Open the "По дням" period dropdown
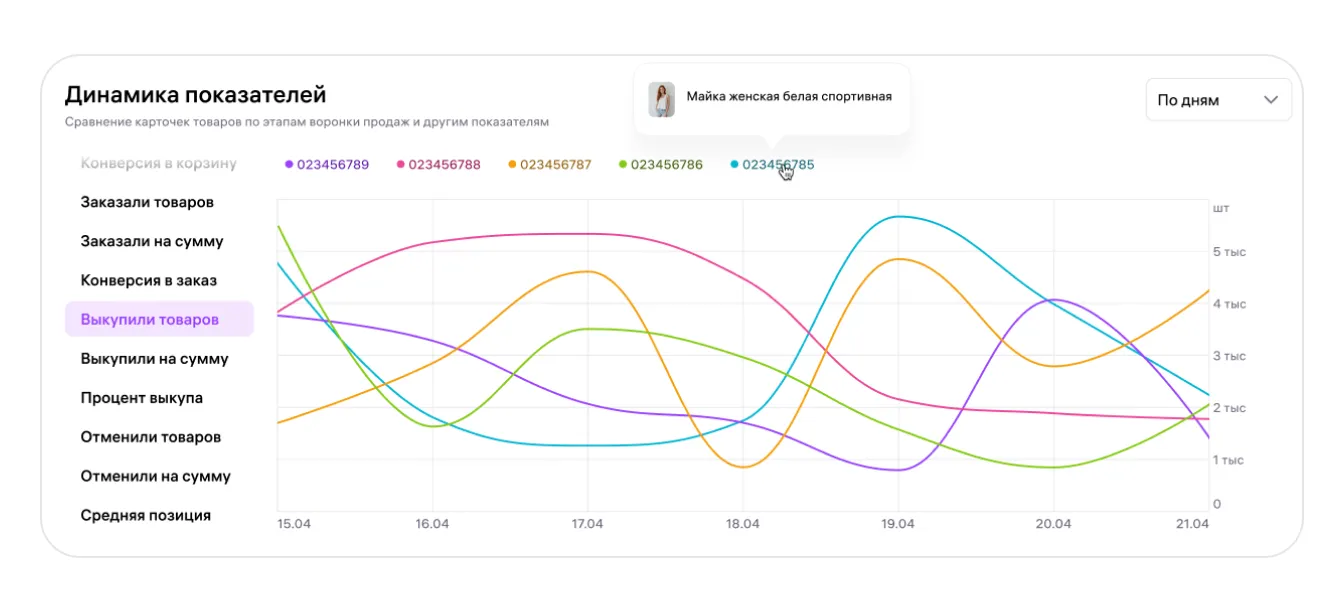Image resolution: width=1344 pixels, height=612 pixels. [1217, 100]
